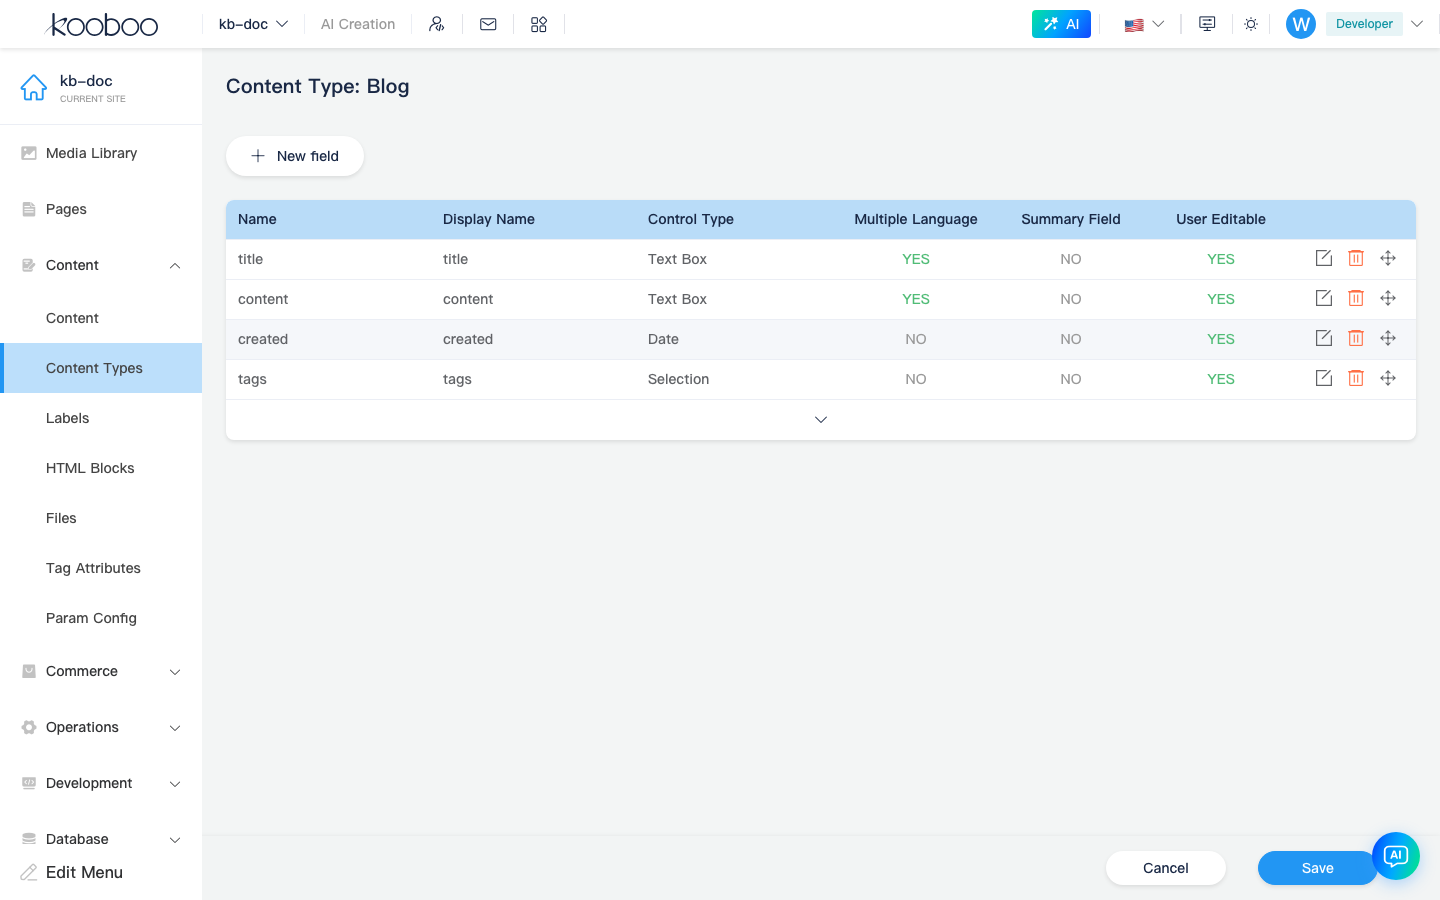Click Edit Menu at sidebar bottom
Screen dimensions: 1440x900
[72, 872]
